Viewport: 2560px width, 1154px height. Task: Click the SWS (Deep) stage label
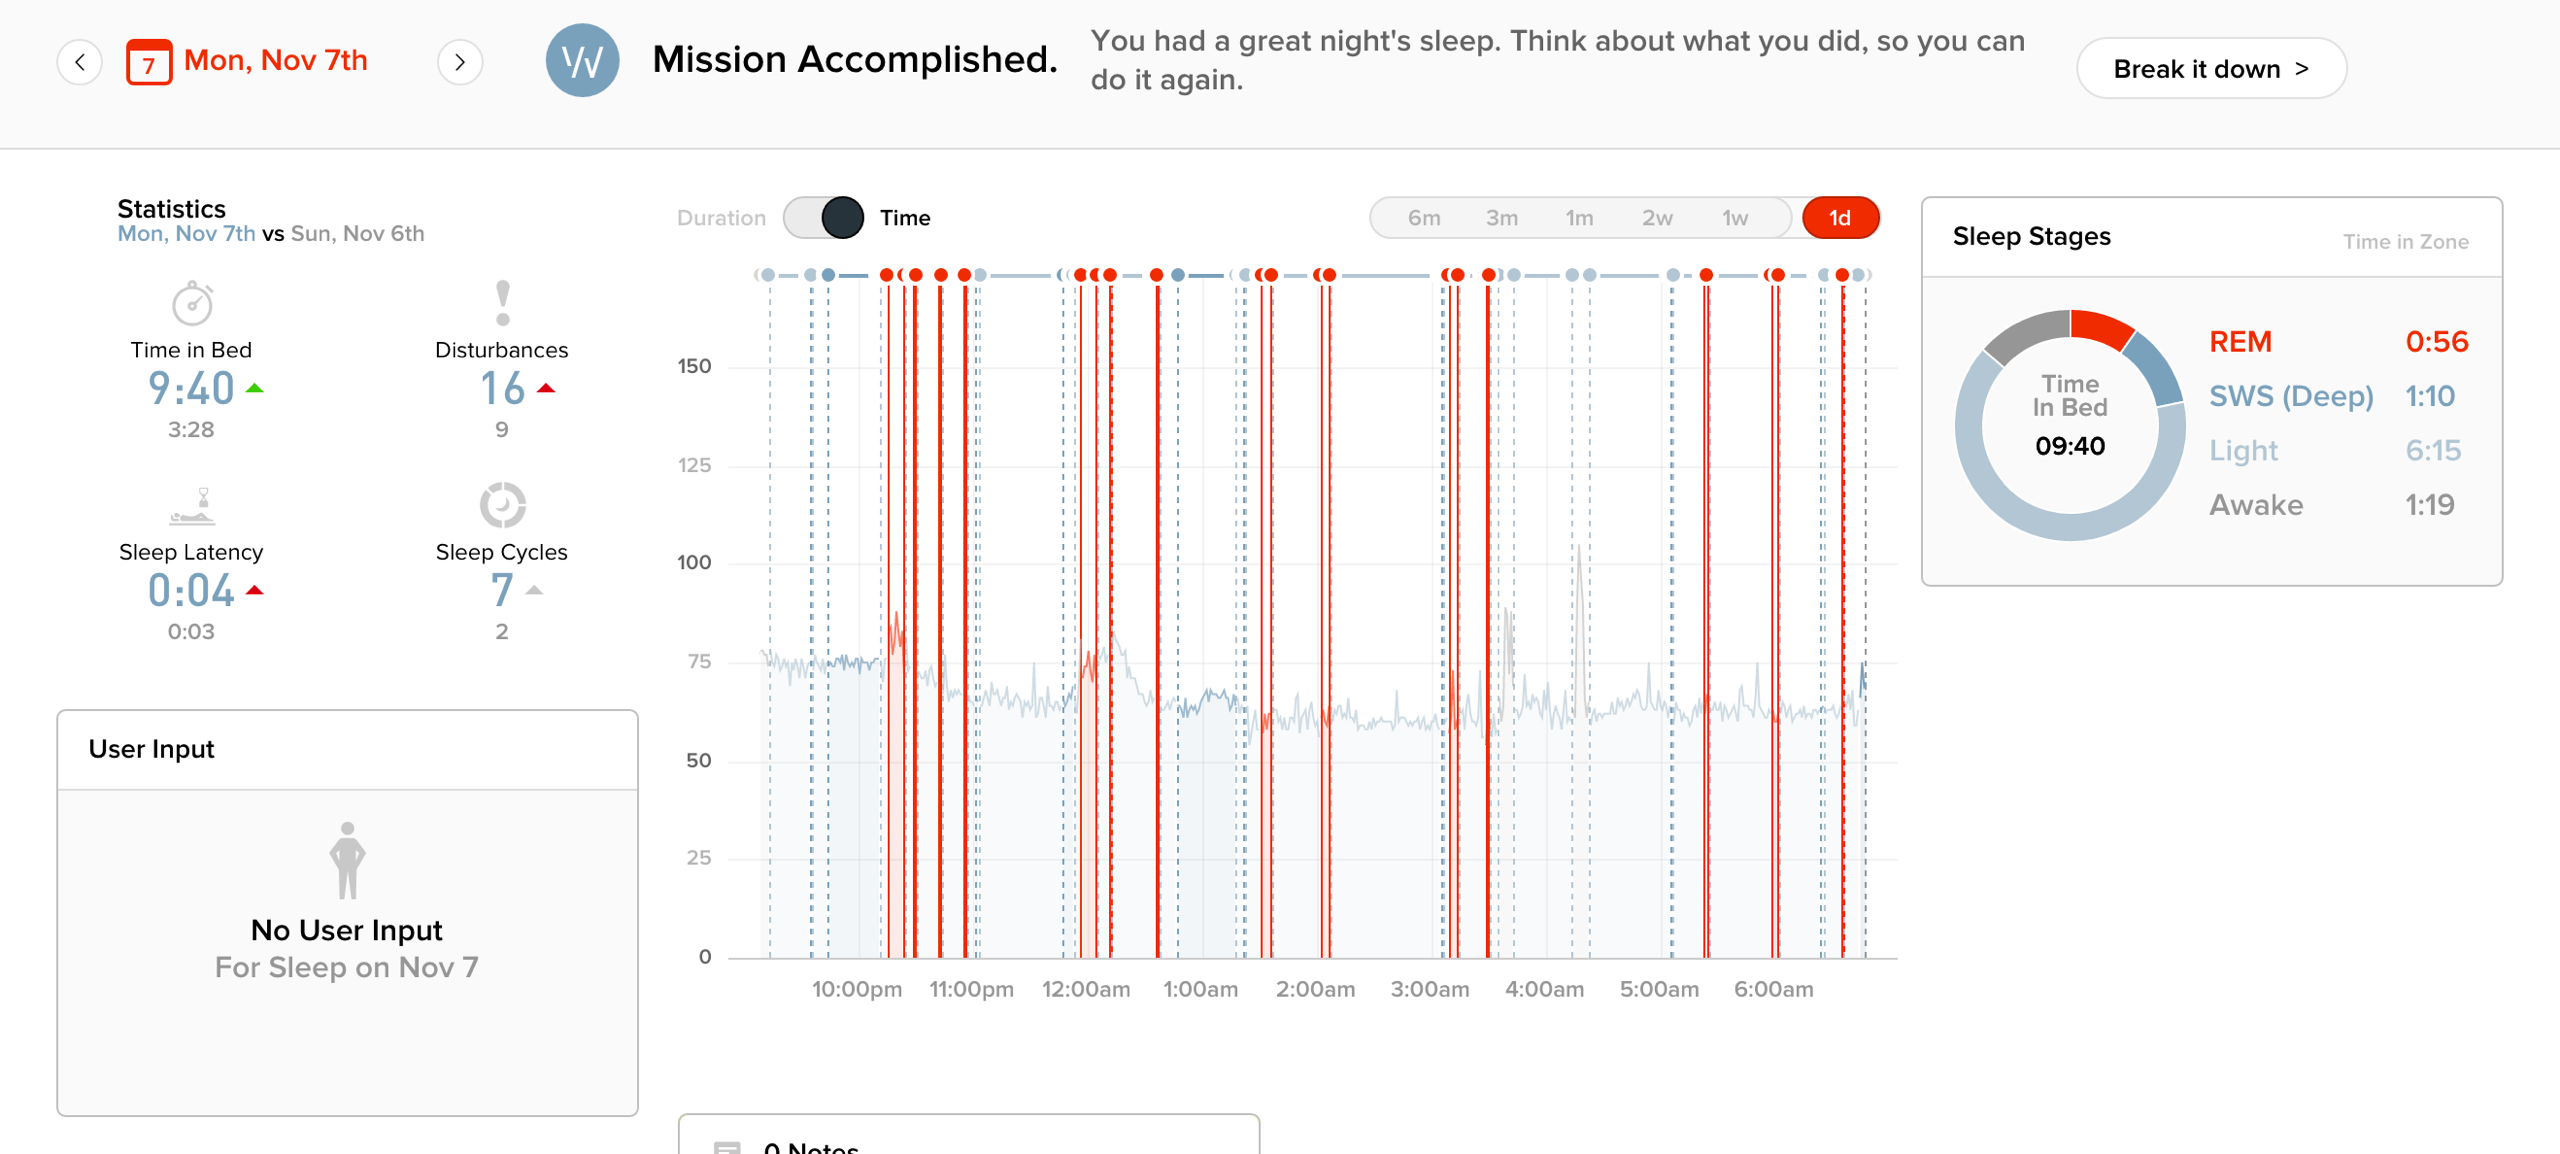pyautogui.click(x=2291, y=396)
